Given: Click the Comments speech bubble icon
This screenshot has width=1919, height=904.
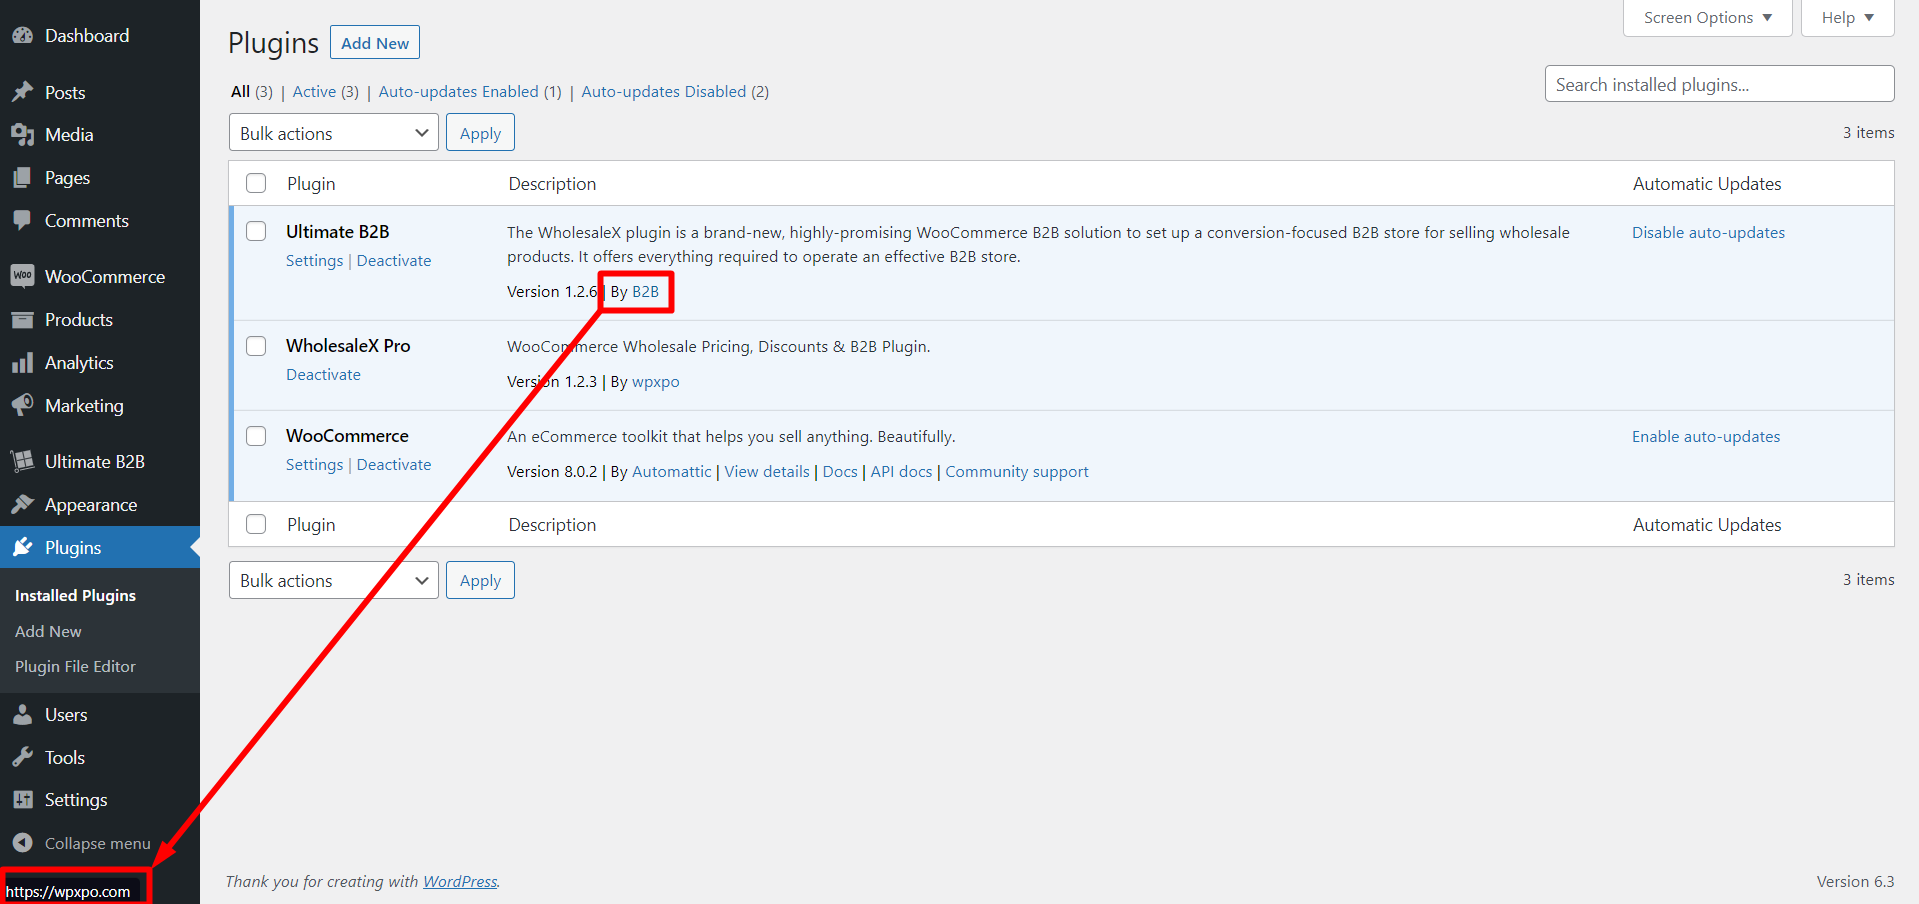Looking at the screenshot, I should click(22, 220).
